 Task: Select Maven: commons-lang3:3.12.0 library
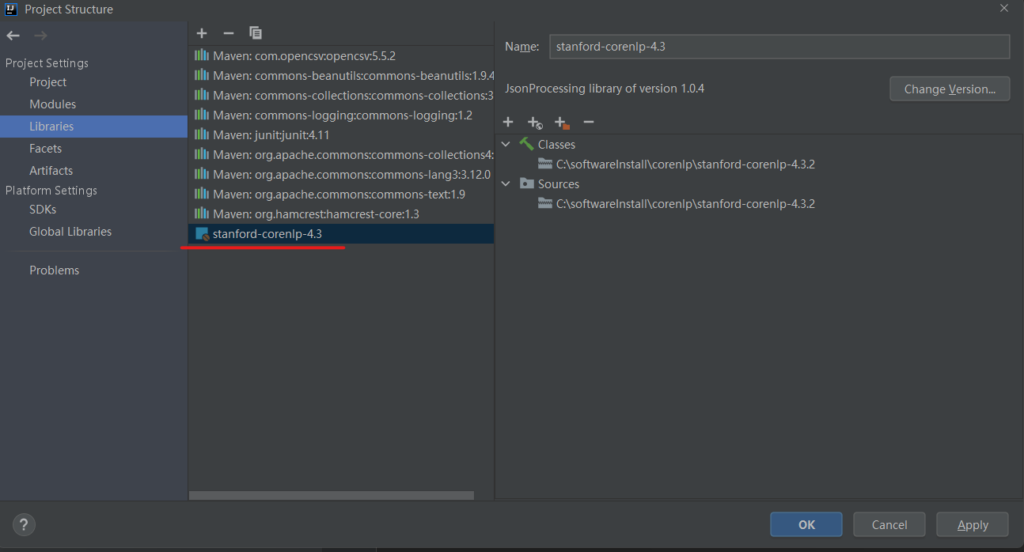pyautogui.click(x=341, y=174)
